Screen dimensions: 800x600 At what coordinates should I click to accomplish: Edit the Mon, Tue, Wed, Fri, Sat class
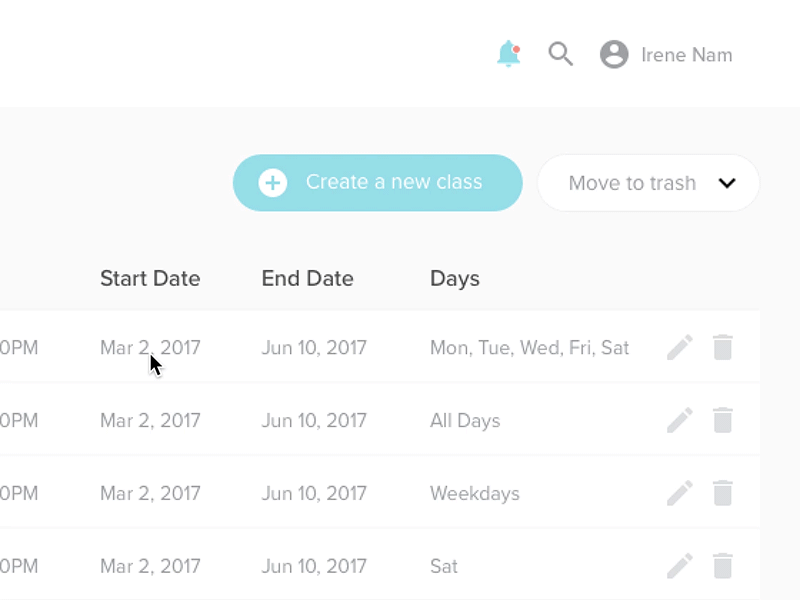(680, 348)
